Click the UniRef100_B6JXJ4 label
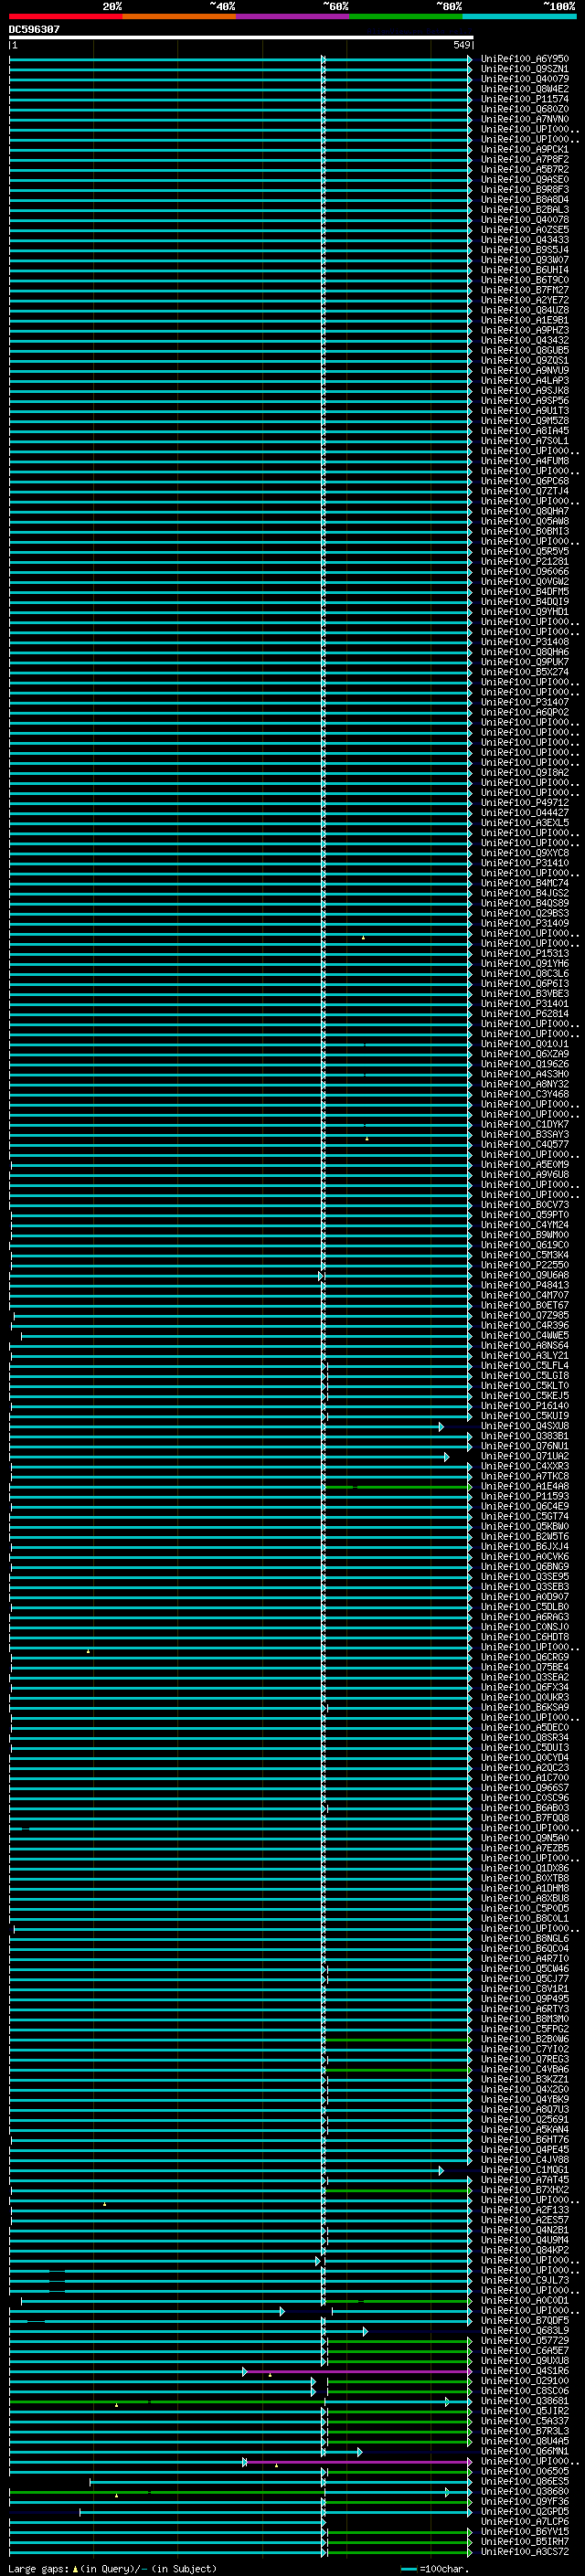The width and height of the screenshot is (585, 2576). [525, 1547]
